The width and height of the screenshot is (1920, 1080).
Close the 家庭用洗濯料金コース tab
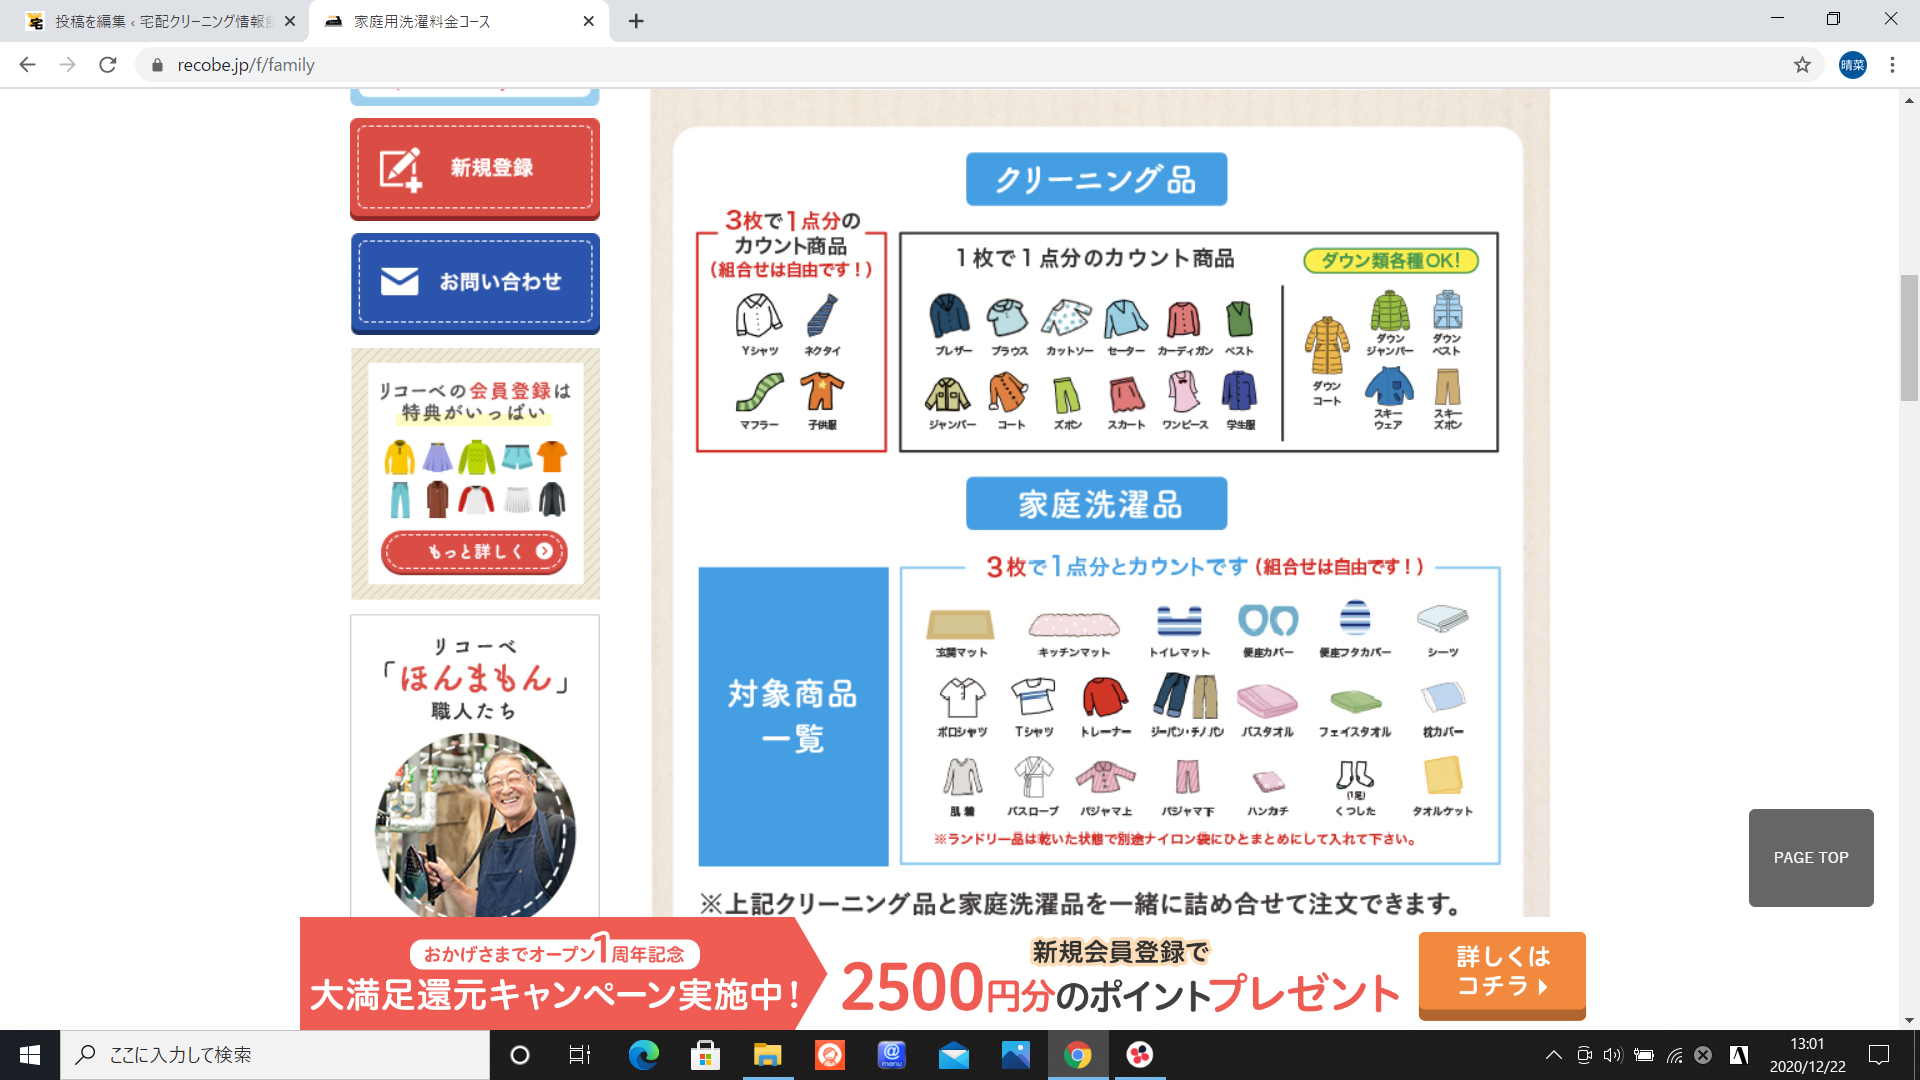pyautogui.click(x=589, y=21)
